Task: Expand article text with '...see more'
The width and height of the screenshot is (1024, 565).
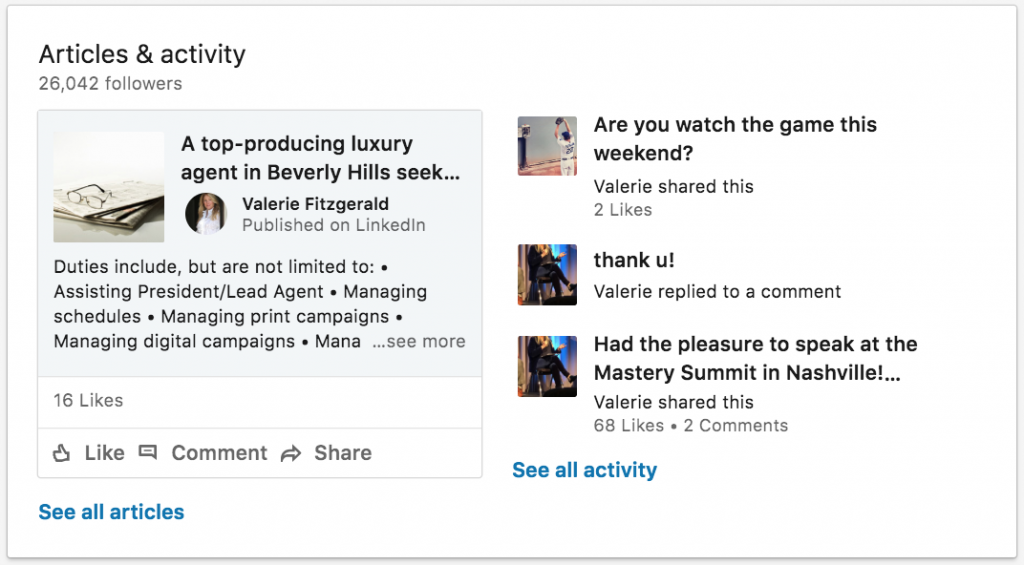Action: click(419, 342)
